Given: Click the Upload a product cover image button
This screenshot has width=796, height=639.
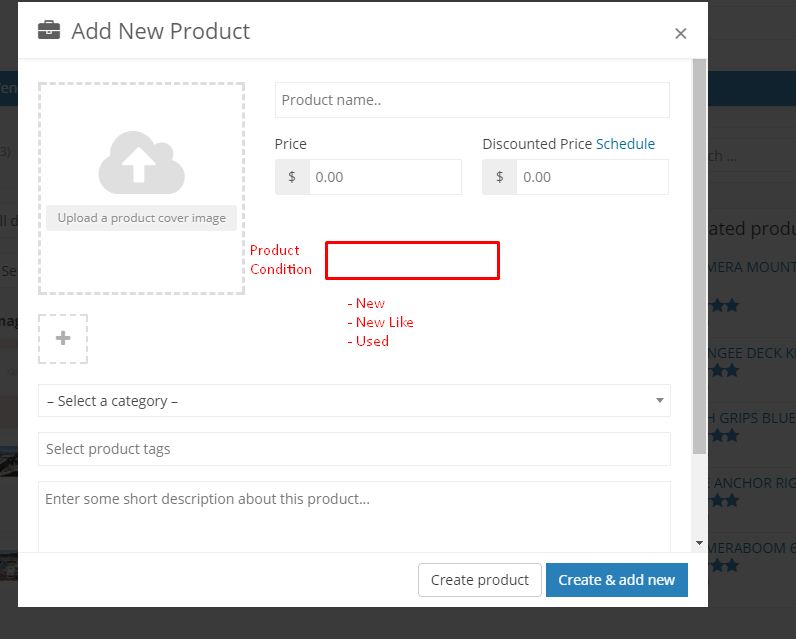Looking at the screenshot, I should pyautogui.click(x=141, y=218).
